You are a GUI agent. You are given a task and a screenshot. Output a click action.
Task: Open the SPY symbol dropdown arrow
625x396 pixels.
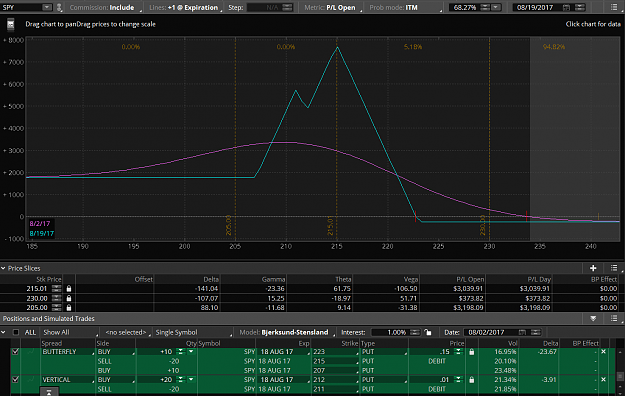[47, 7]
